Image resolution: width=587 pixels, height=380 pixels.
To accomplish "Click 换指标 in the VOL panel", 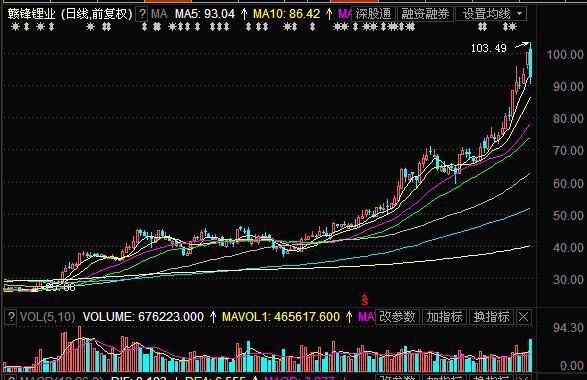I will coord(492,317).
